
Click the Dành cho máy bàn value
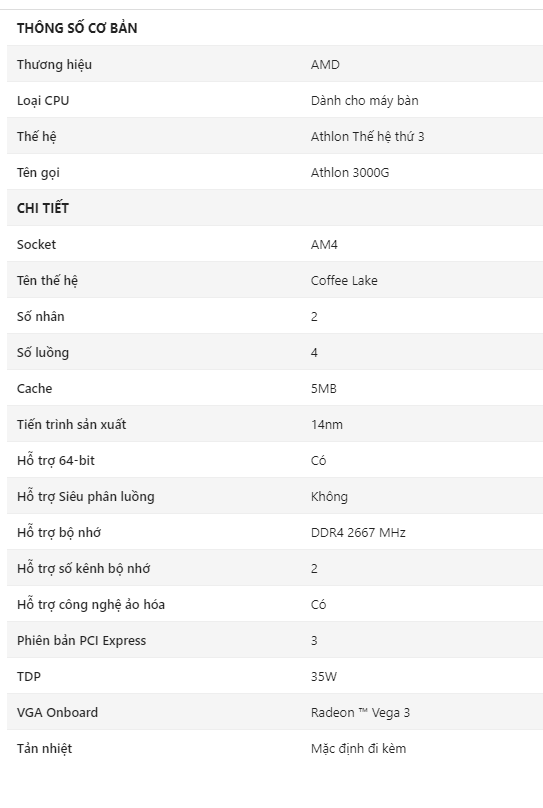coord(364,100)
